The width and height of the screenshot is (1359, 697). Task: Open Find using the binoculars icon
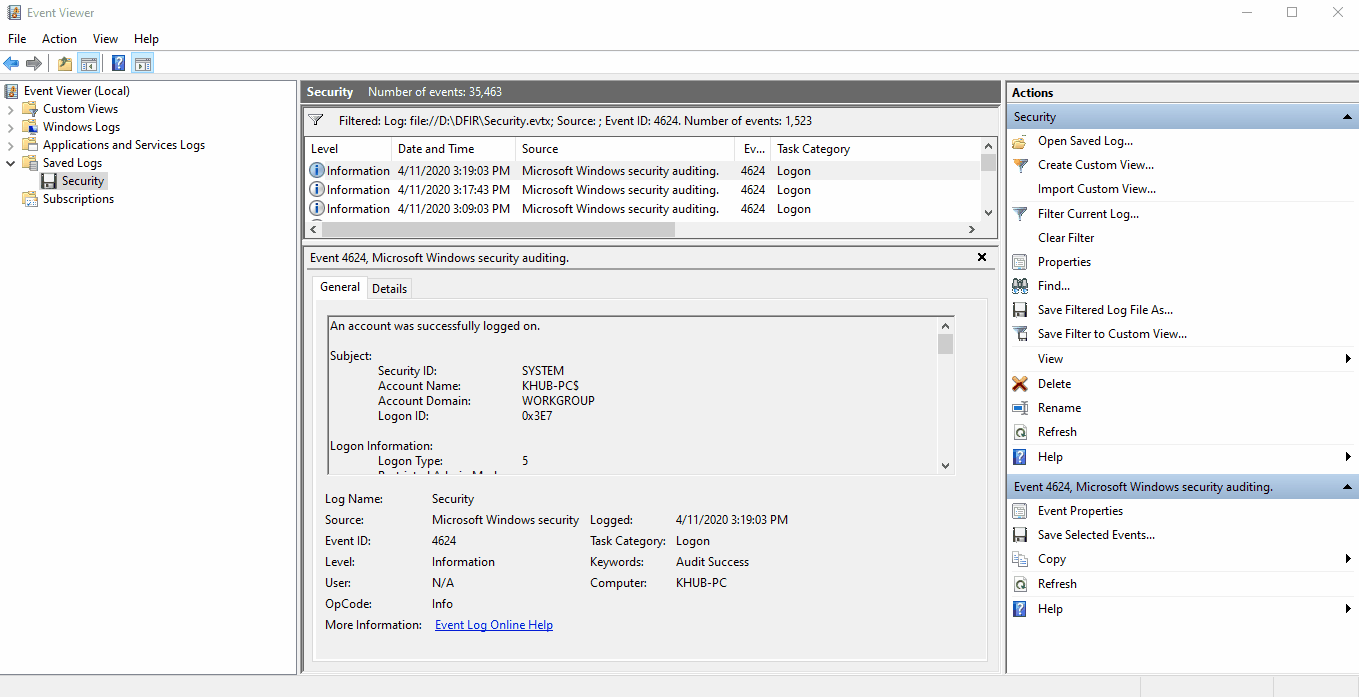coord(1019,285)
